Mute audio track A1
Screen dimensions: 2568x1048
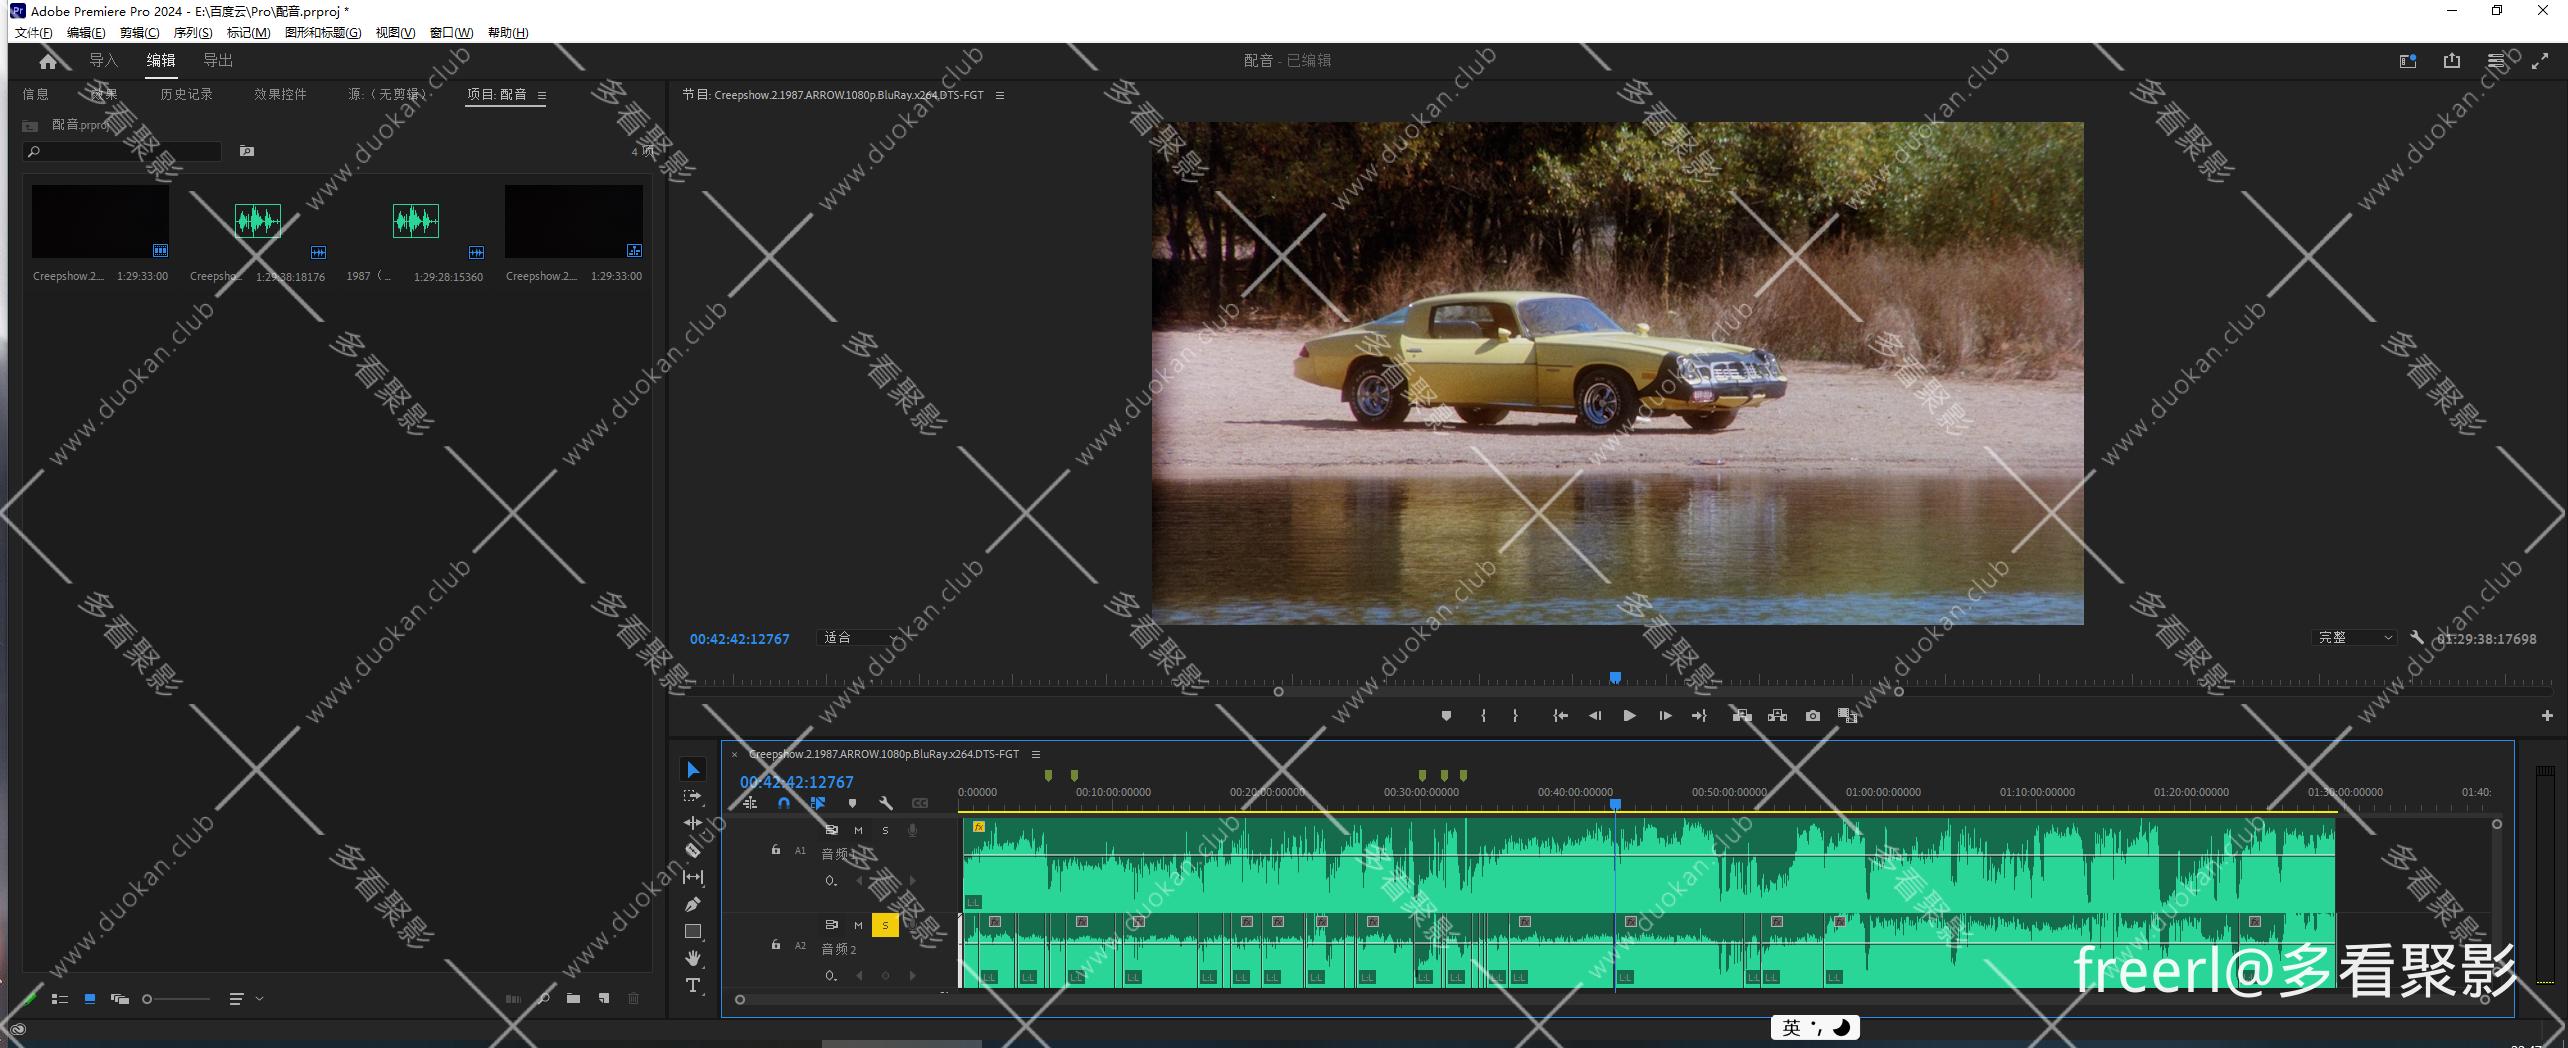(x=858, y=830)
